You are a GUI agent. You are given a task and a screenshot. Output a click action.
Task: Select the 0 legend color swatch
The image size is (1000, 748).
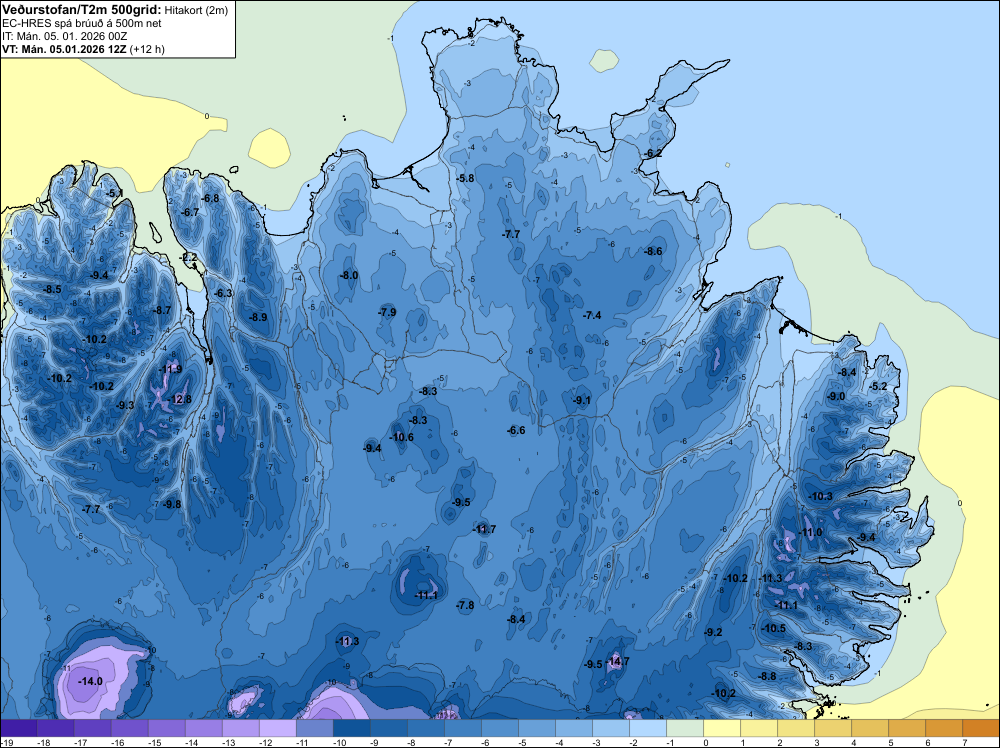click(721, 728)
